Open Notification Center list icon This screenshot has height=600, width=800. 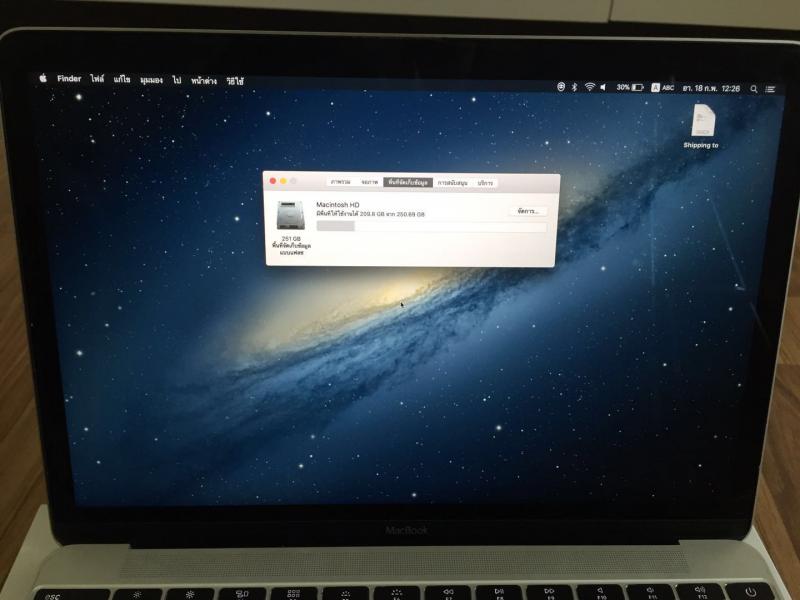pyautogui.click(x=770, y=89)
